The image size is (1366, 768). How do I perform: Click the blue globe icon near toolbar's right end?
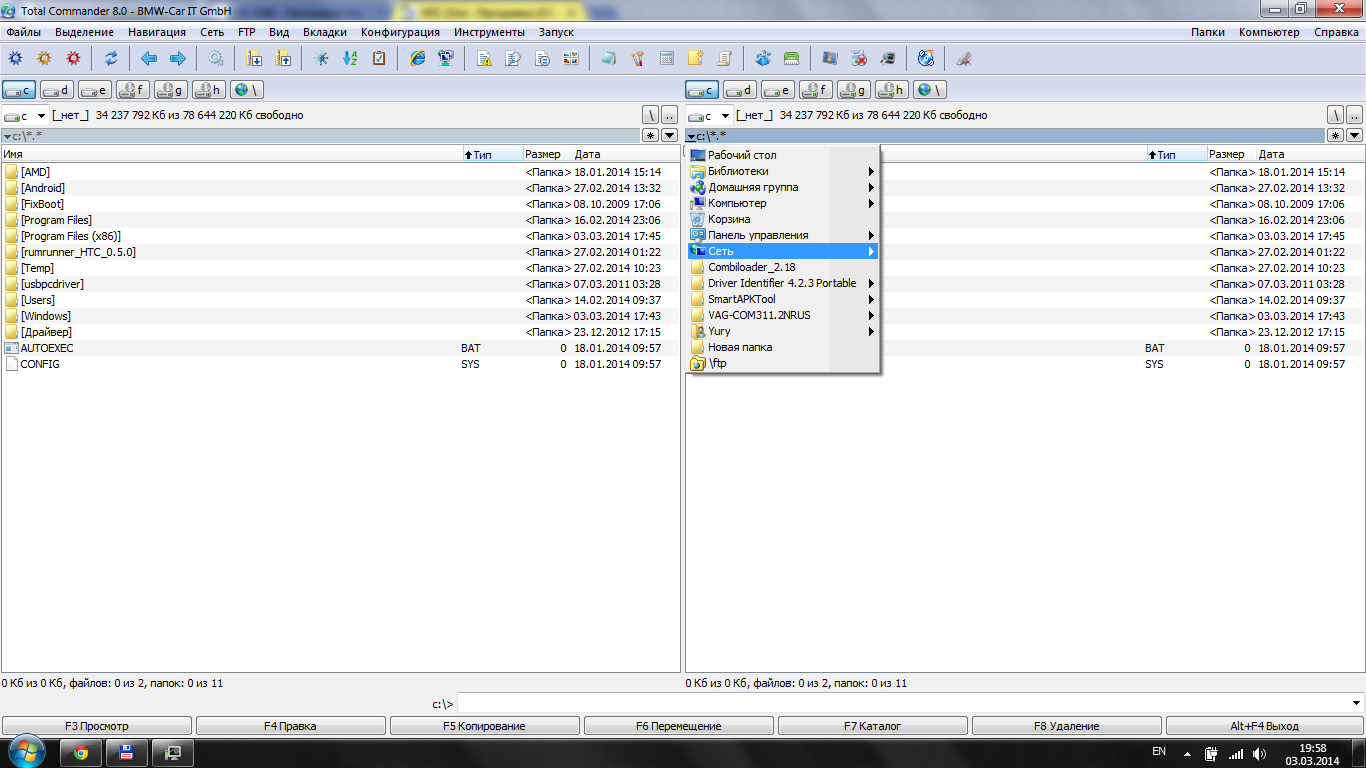tap(926, 58)
